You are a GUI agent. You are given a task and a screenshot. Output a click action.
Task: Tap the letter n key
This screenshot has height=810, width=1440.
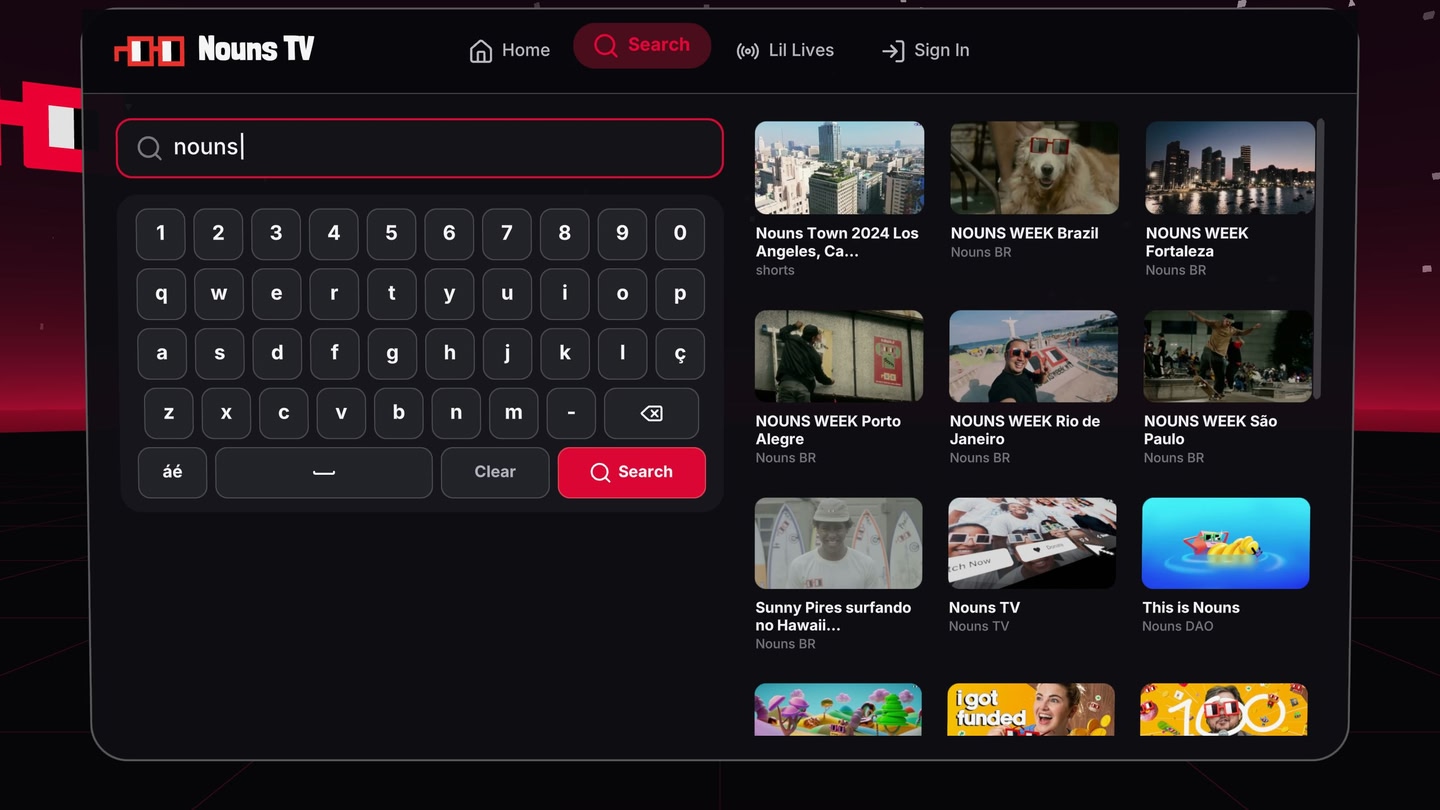click(456, 413)
